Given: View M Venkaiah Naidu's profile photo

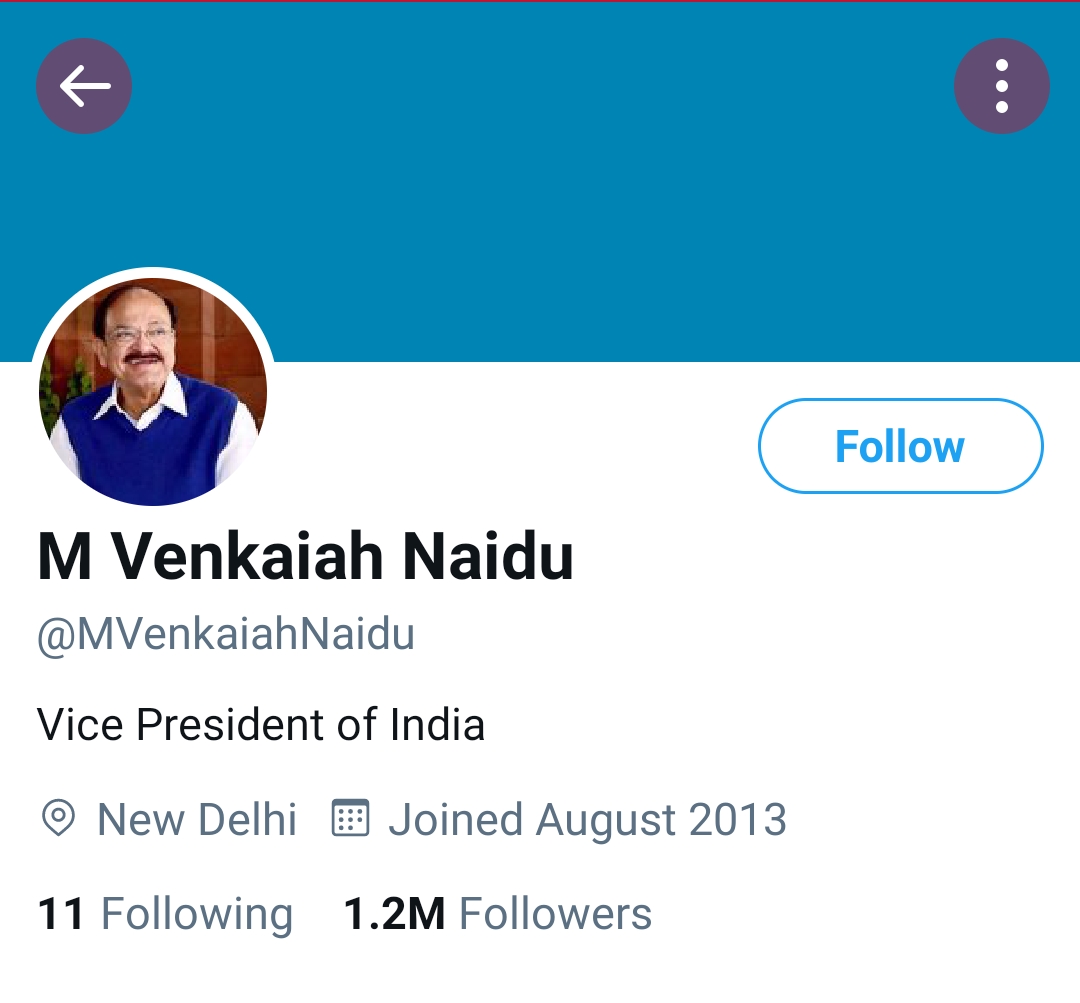Looking at the screenshot, I should 153,391.
